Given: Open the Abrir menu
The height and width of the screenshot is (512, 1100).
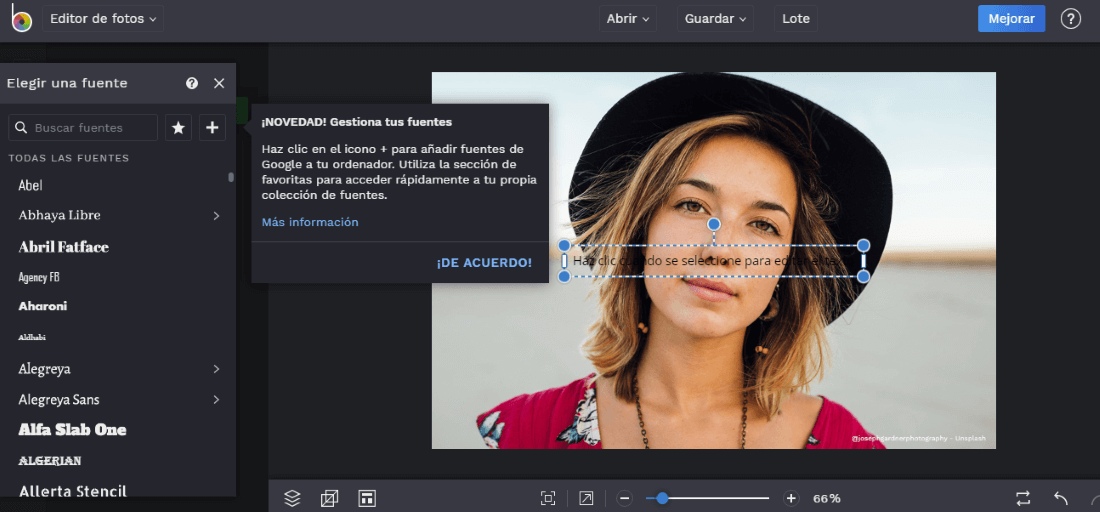Looking at the screenshot, I should coord(628,19).
